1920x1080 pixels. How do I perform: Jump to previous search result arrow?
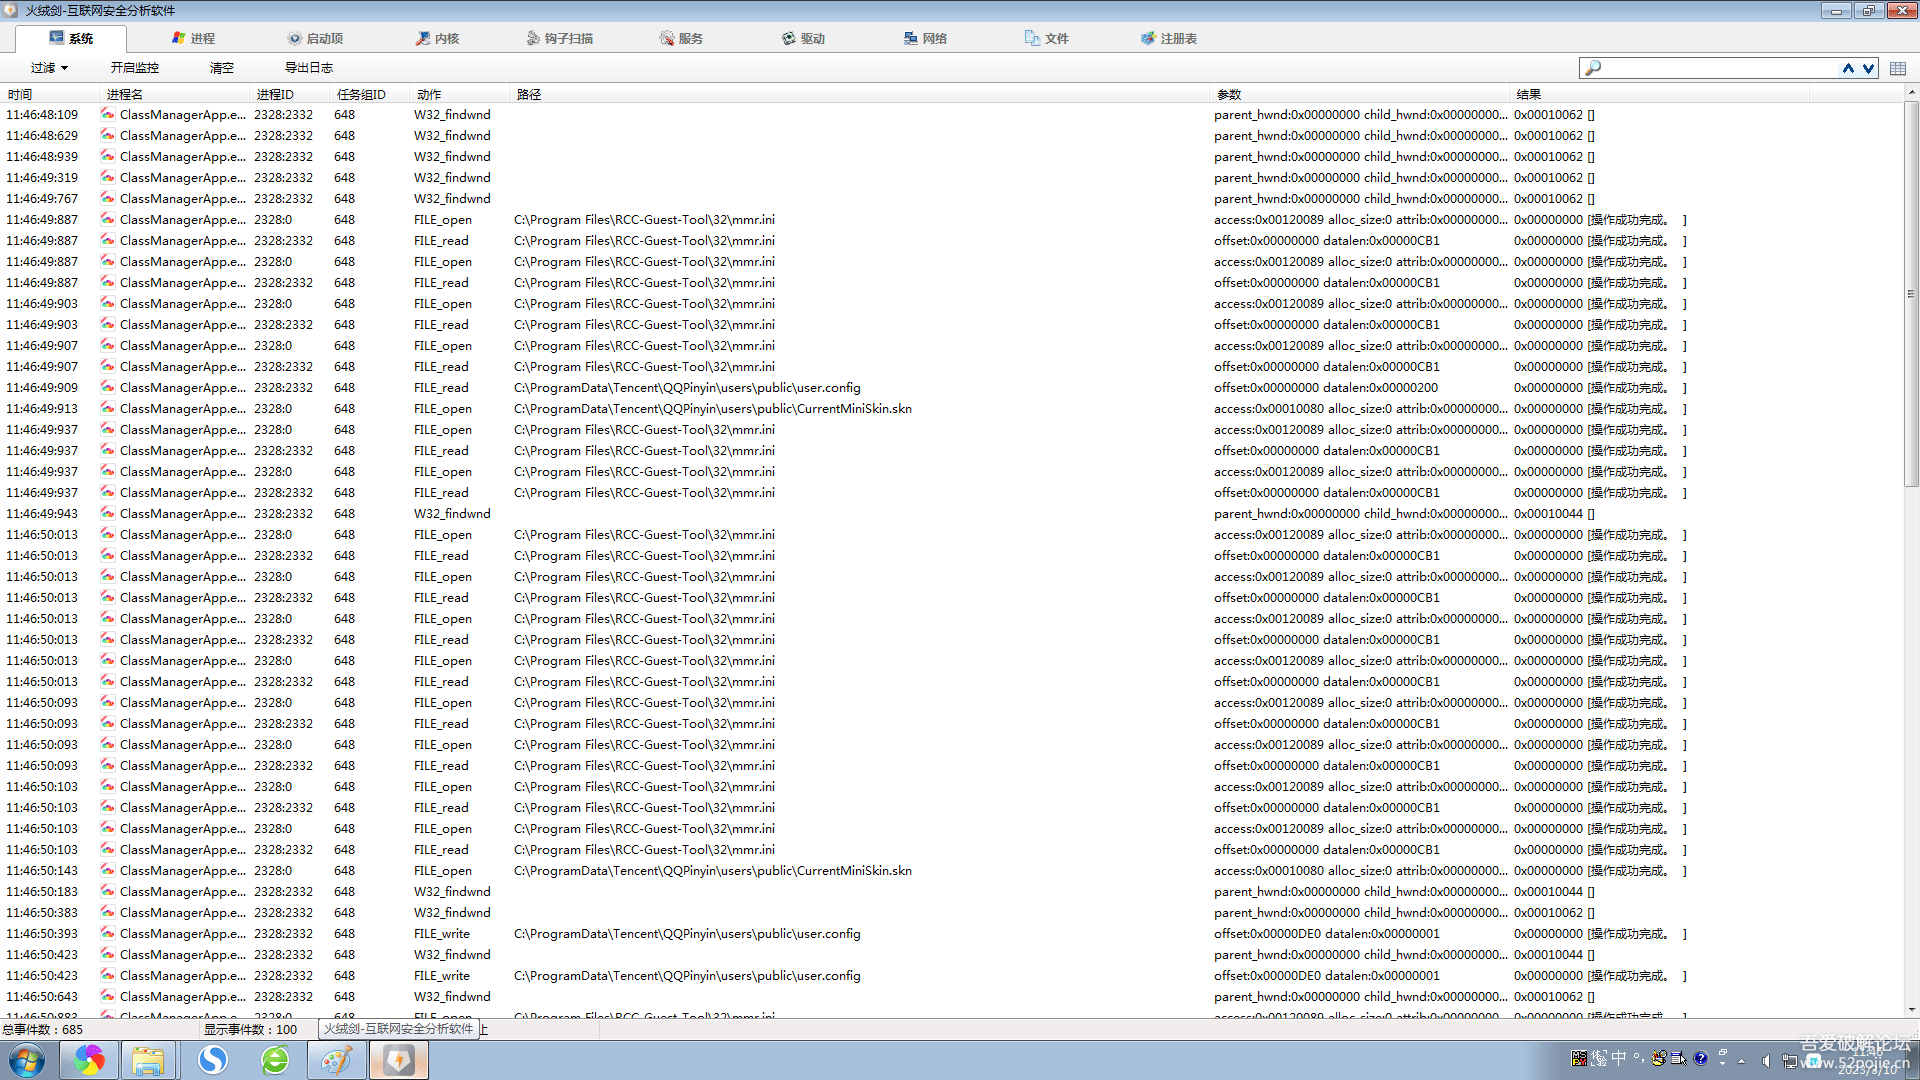[1848, 67]
